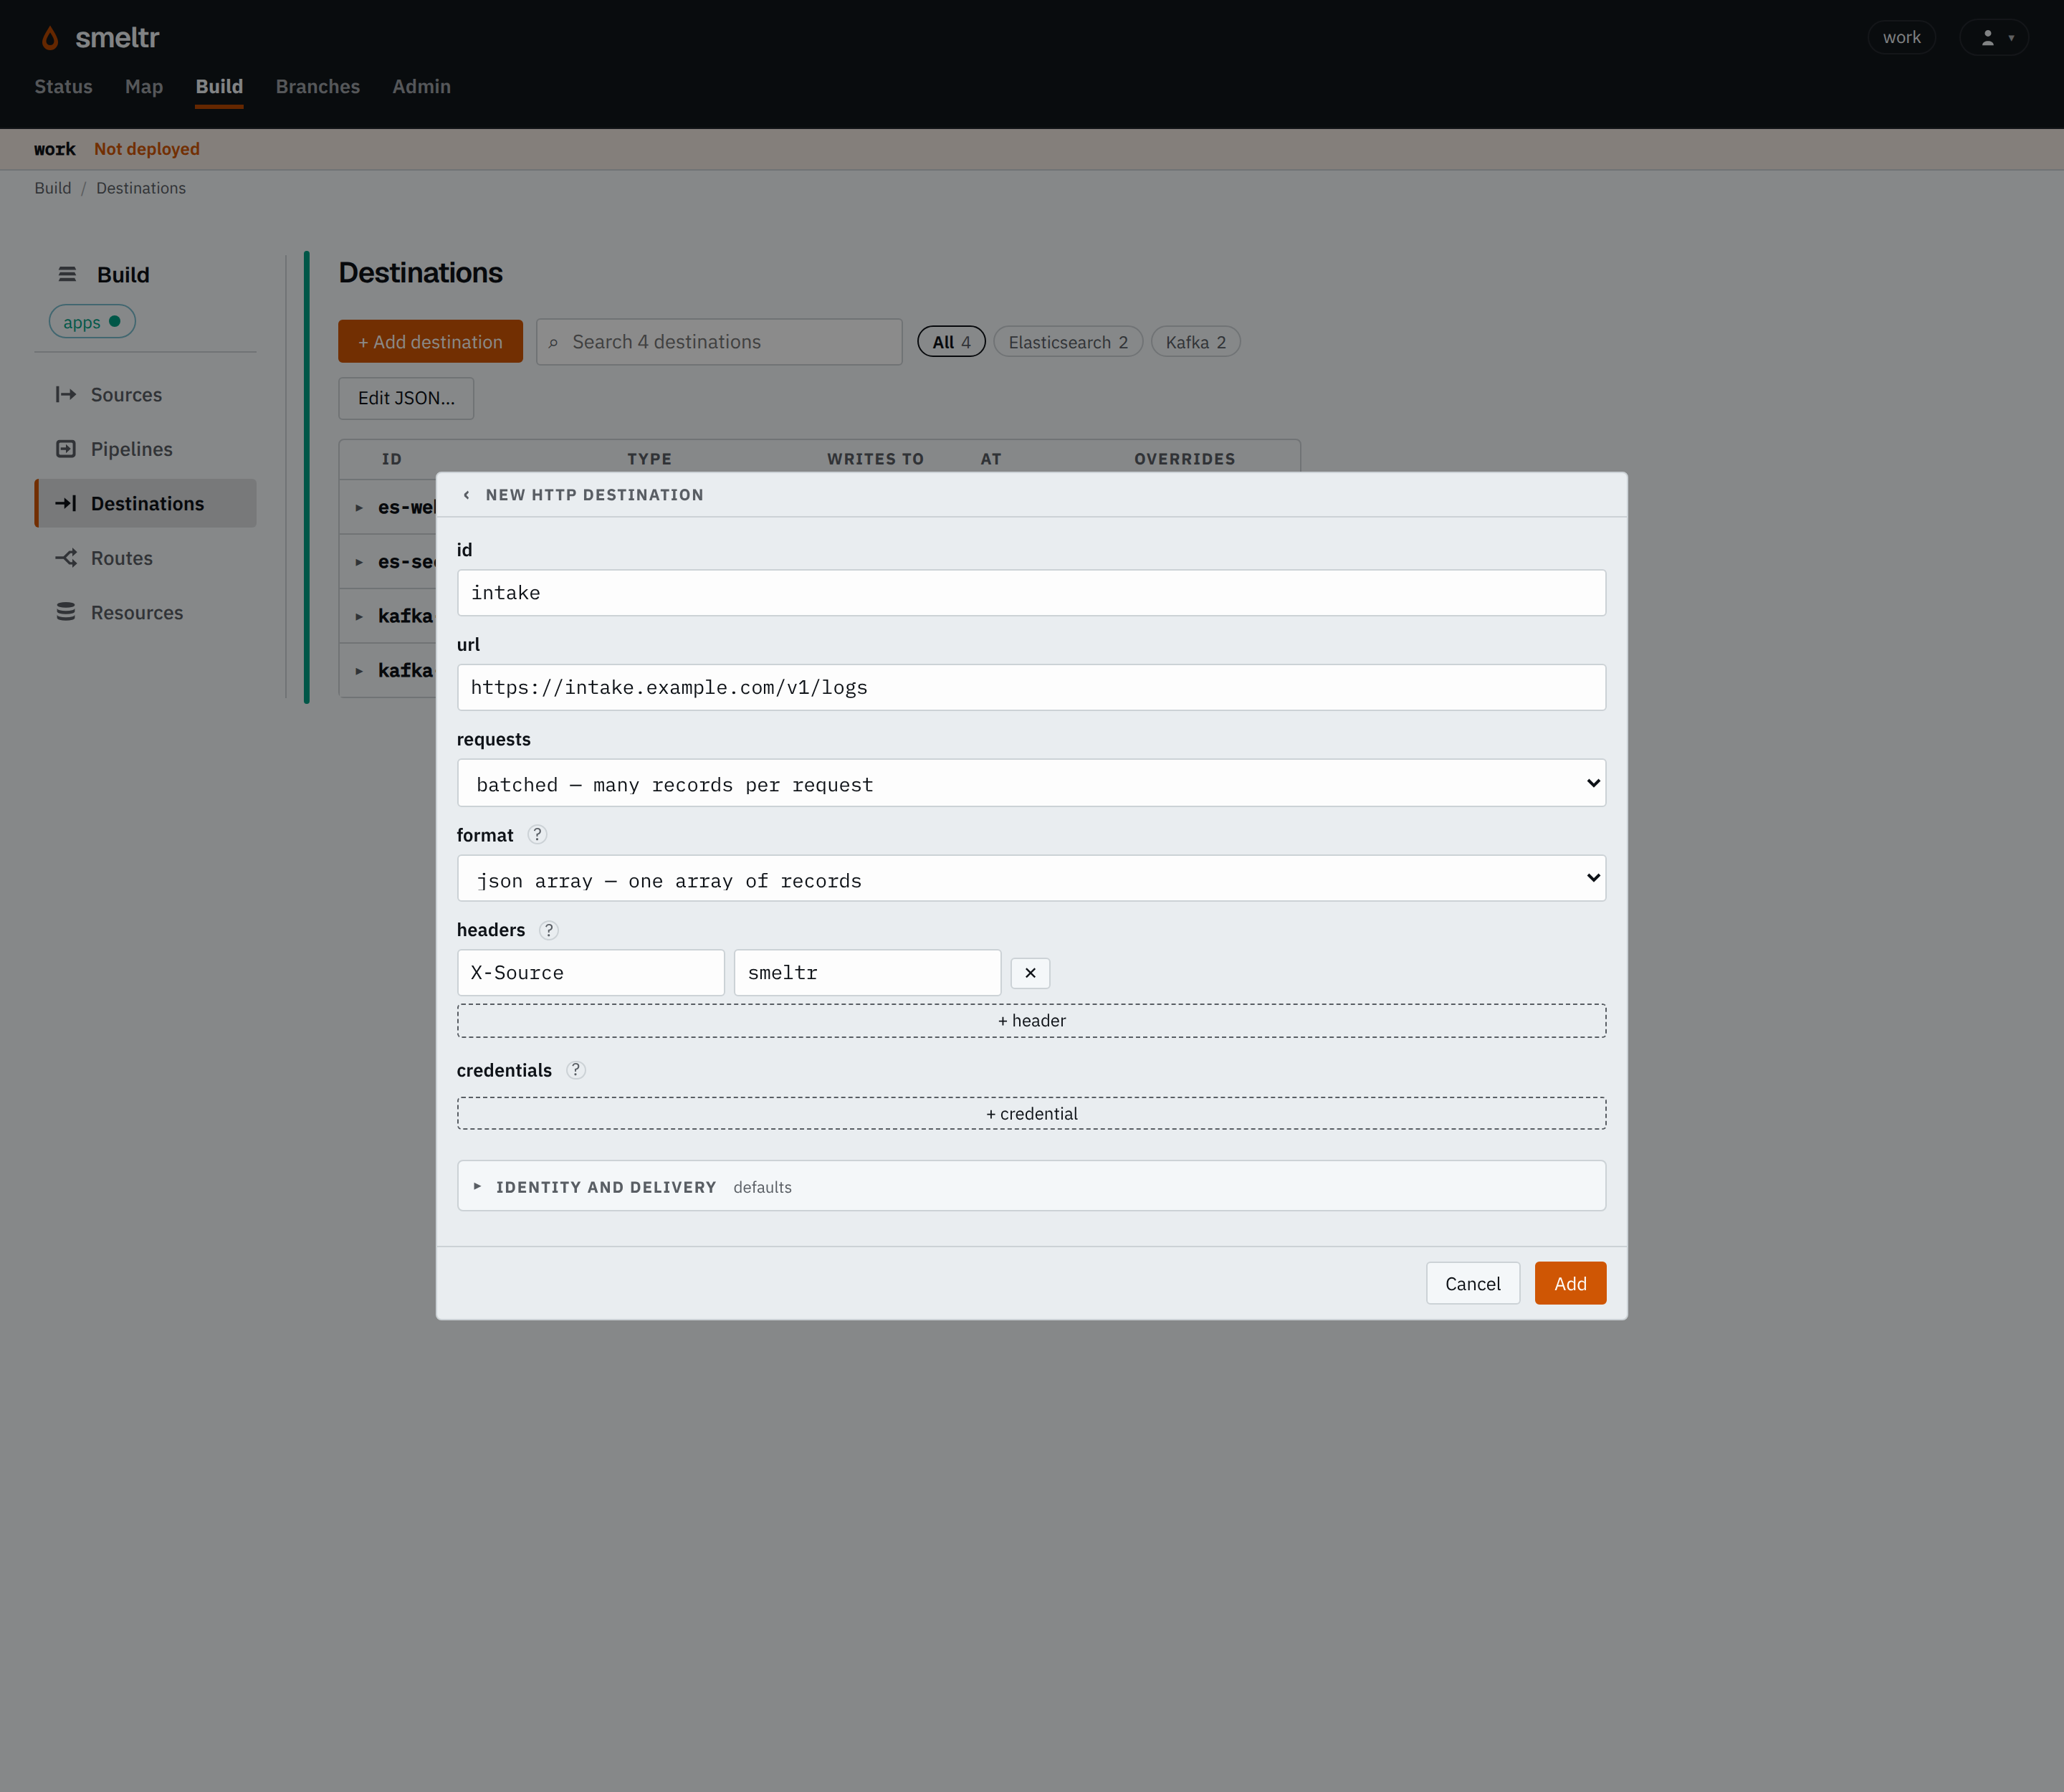Click the + credential button

[x=1031, y=1114]
